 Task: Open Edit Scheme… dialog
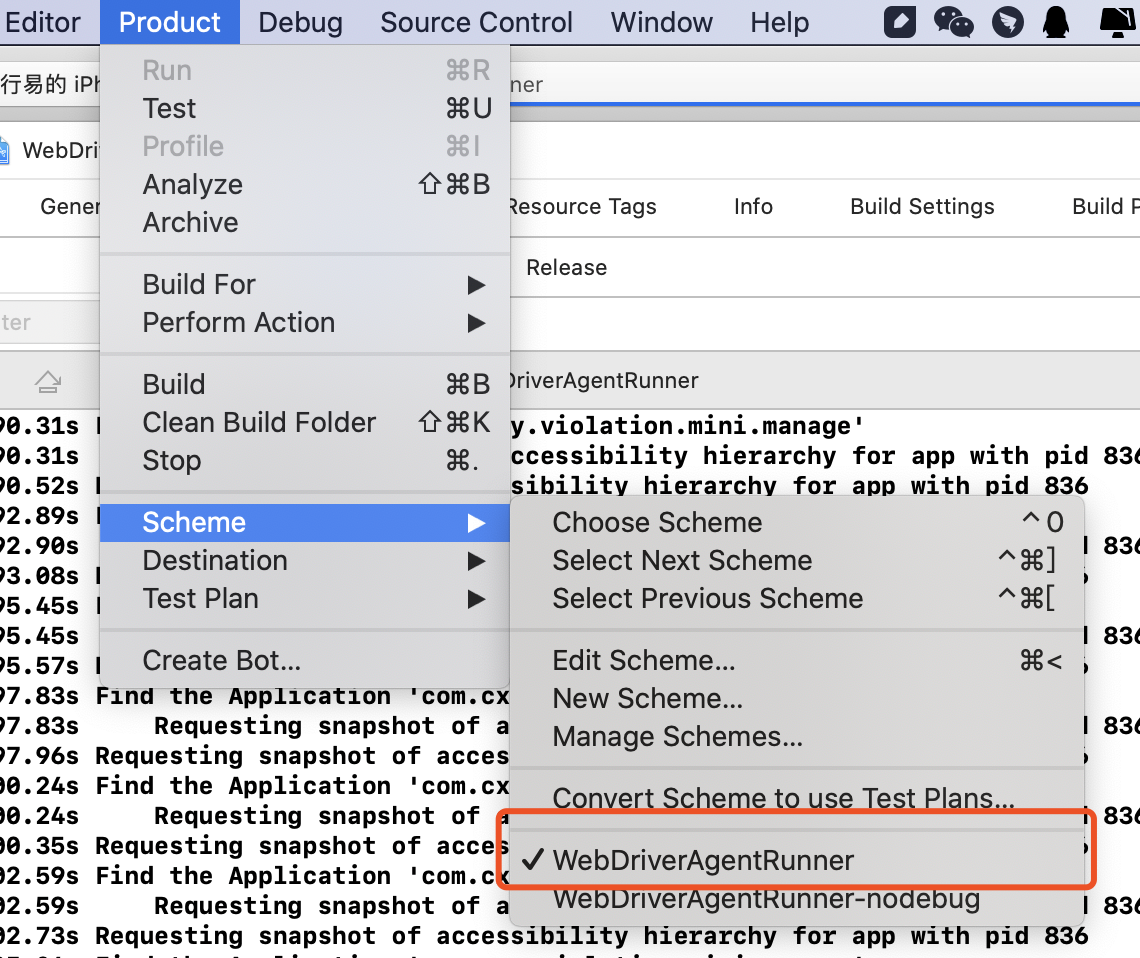(x=797, y=660)
